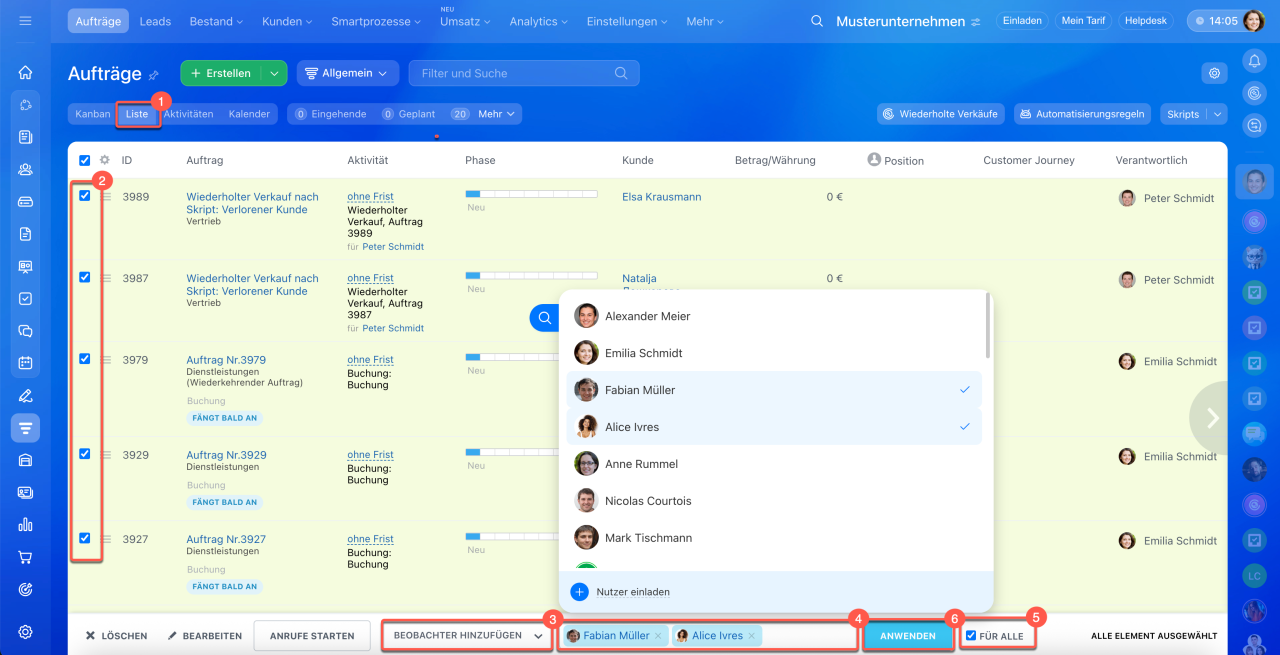
Task: Click the settings gear icon near Skripts
Action: [1214, 73]
